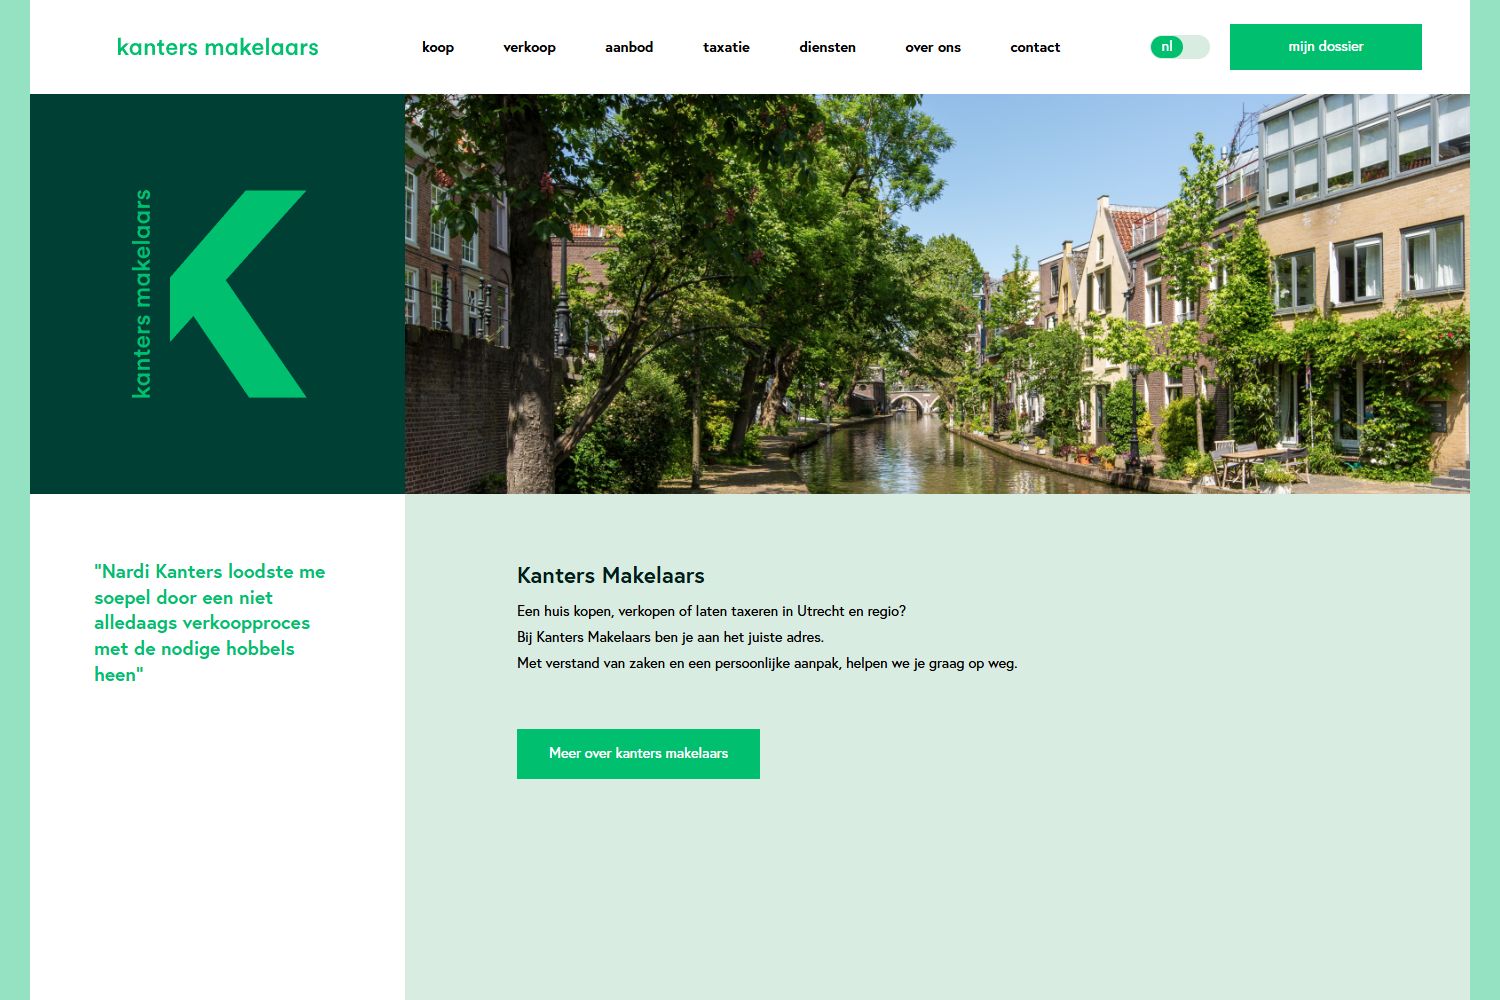The height and width of the screenshot is (1000, 1500).
Task: Select the green K logo emblem
Action: 239,293
